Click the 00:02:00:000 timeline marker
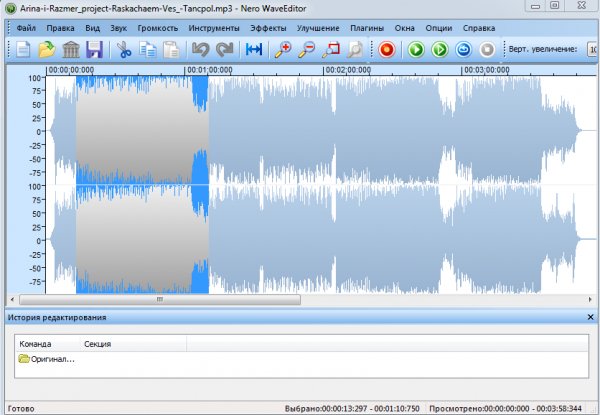Image resolution: width=600 pixels, height=415 pixels. coord(348,70)
